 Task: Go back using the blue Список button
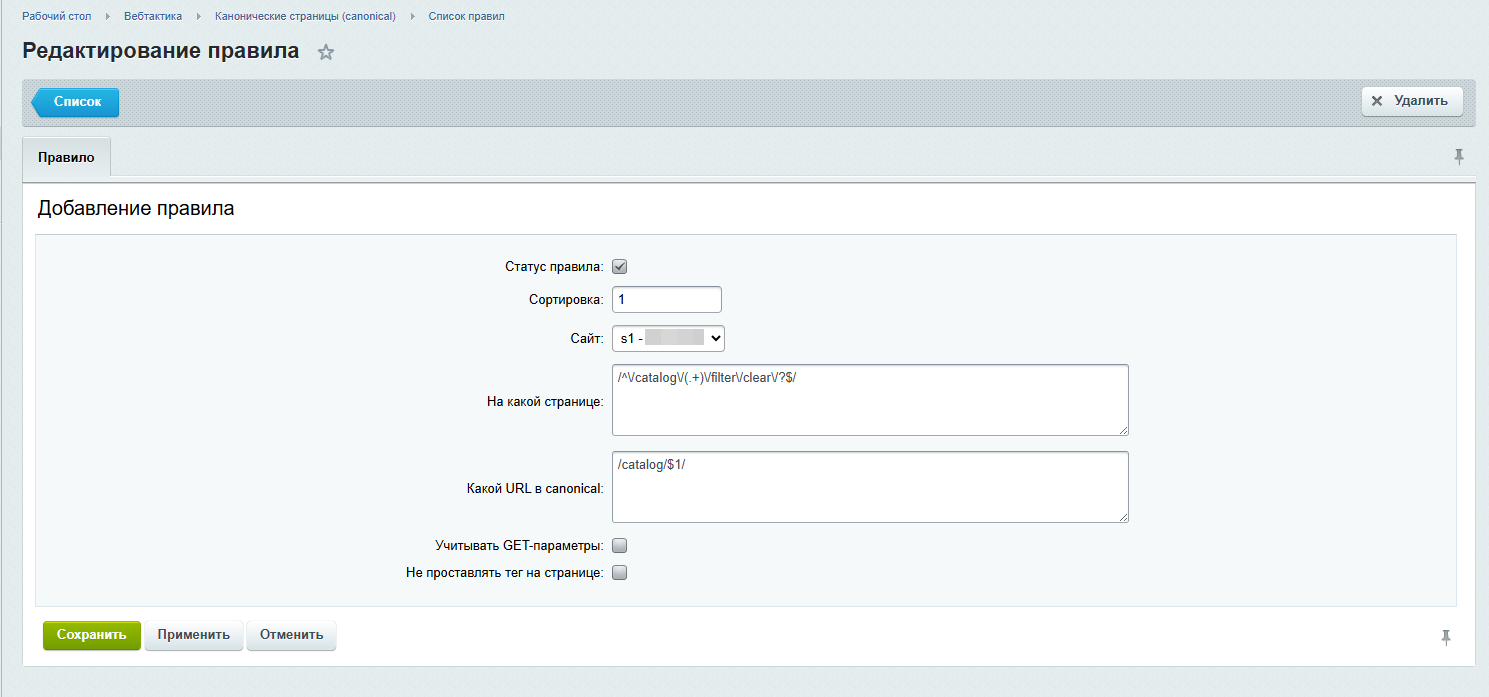77,102
